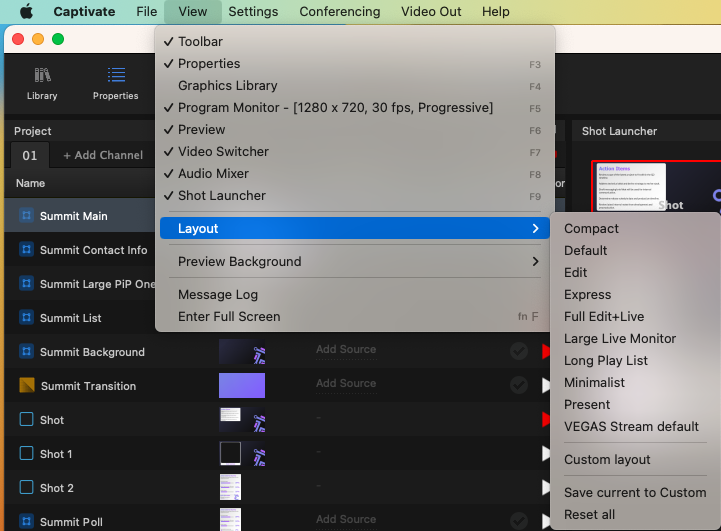Choose Custom layout

[635, 460]
